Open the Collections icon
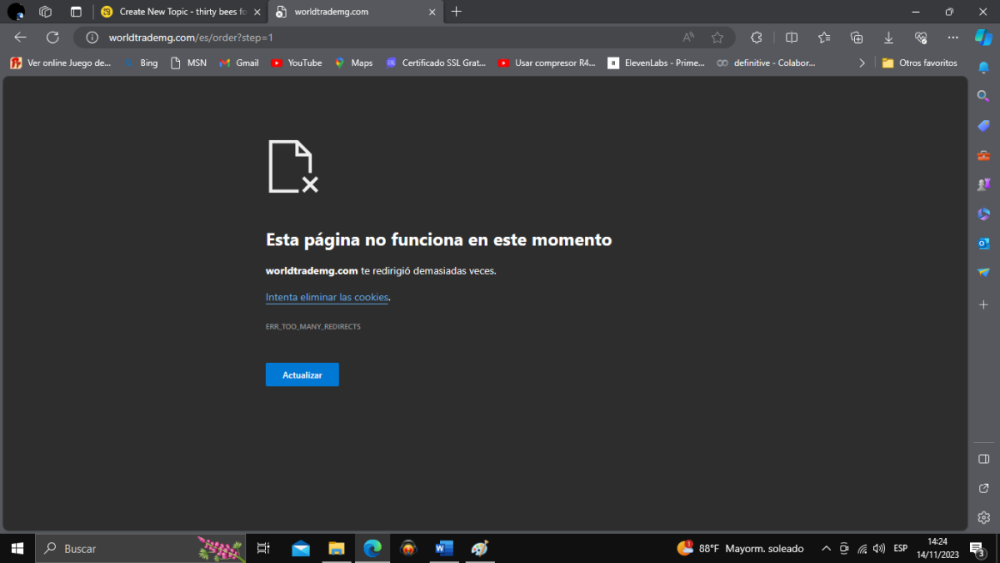Viewport: 1000px width, 563px height. point(857,38)
